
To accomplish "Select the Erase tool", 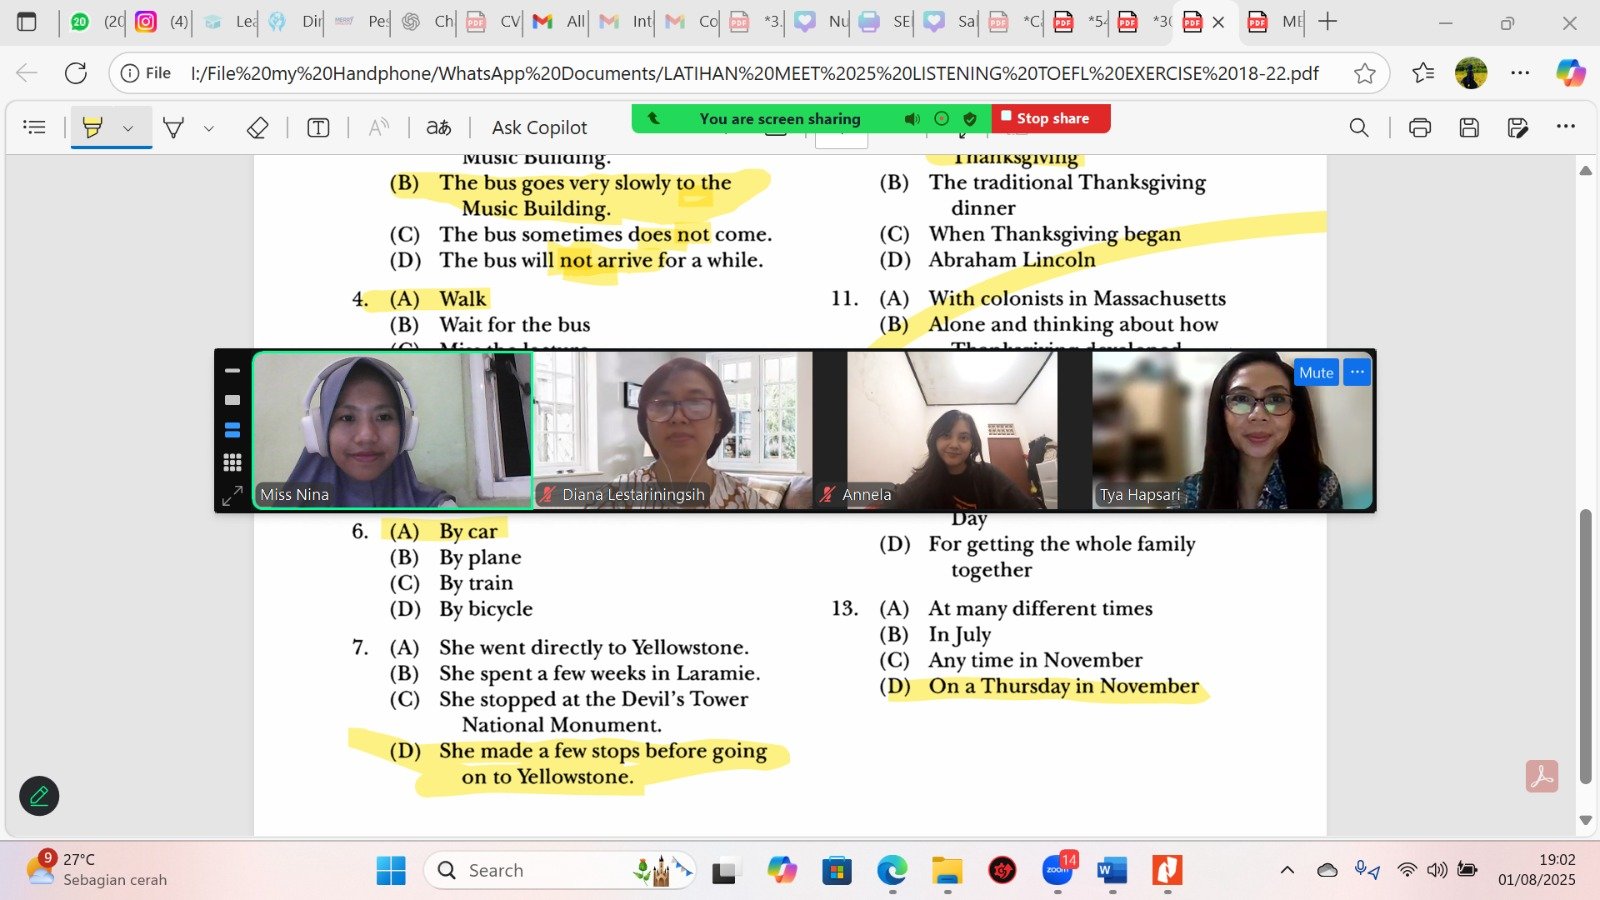I will click(x=257, y=127).
